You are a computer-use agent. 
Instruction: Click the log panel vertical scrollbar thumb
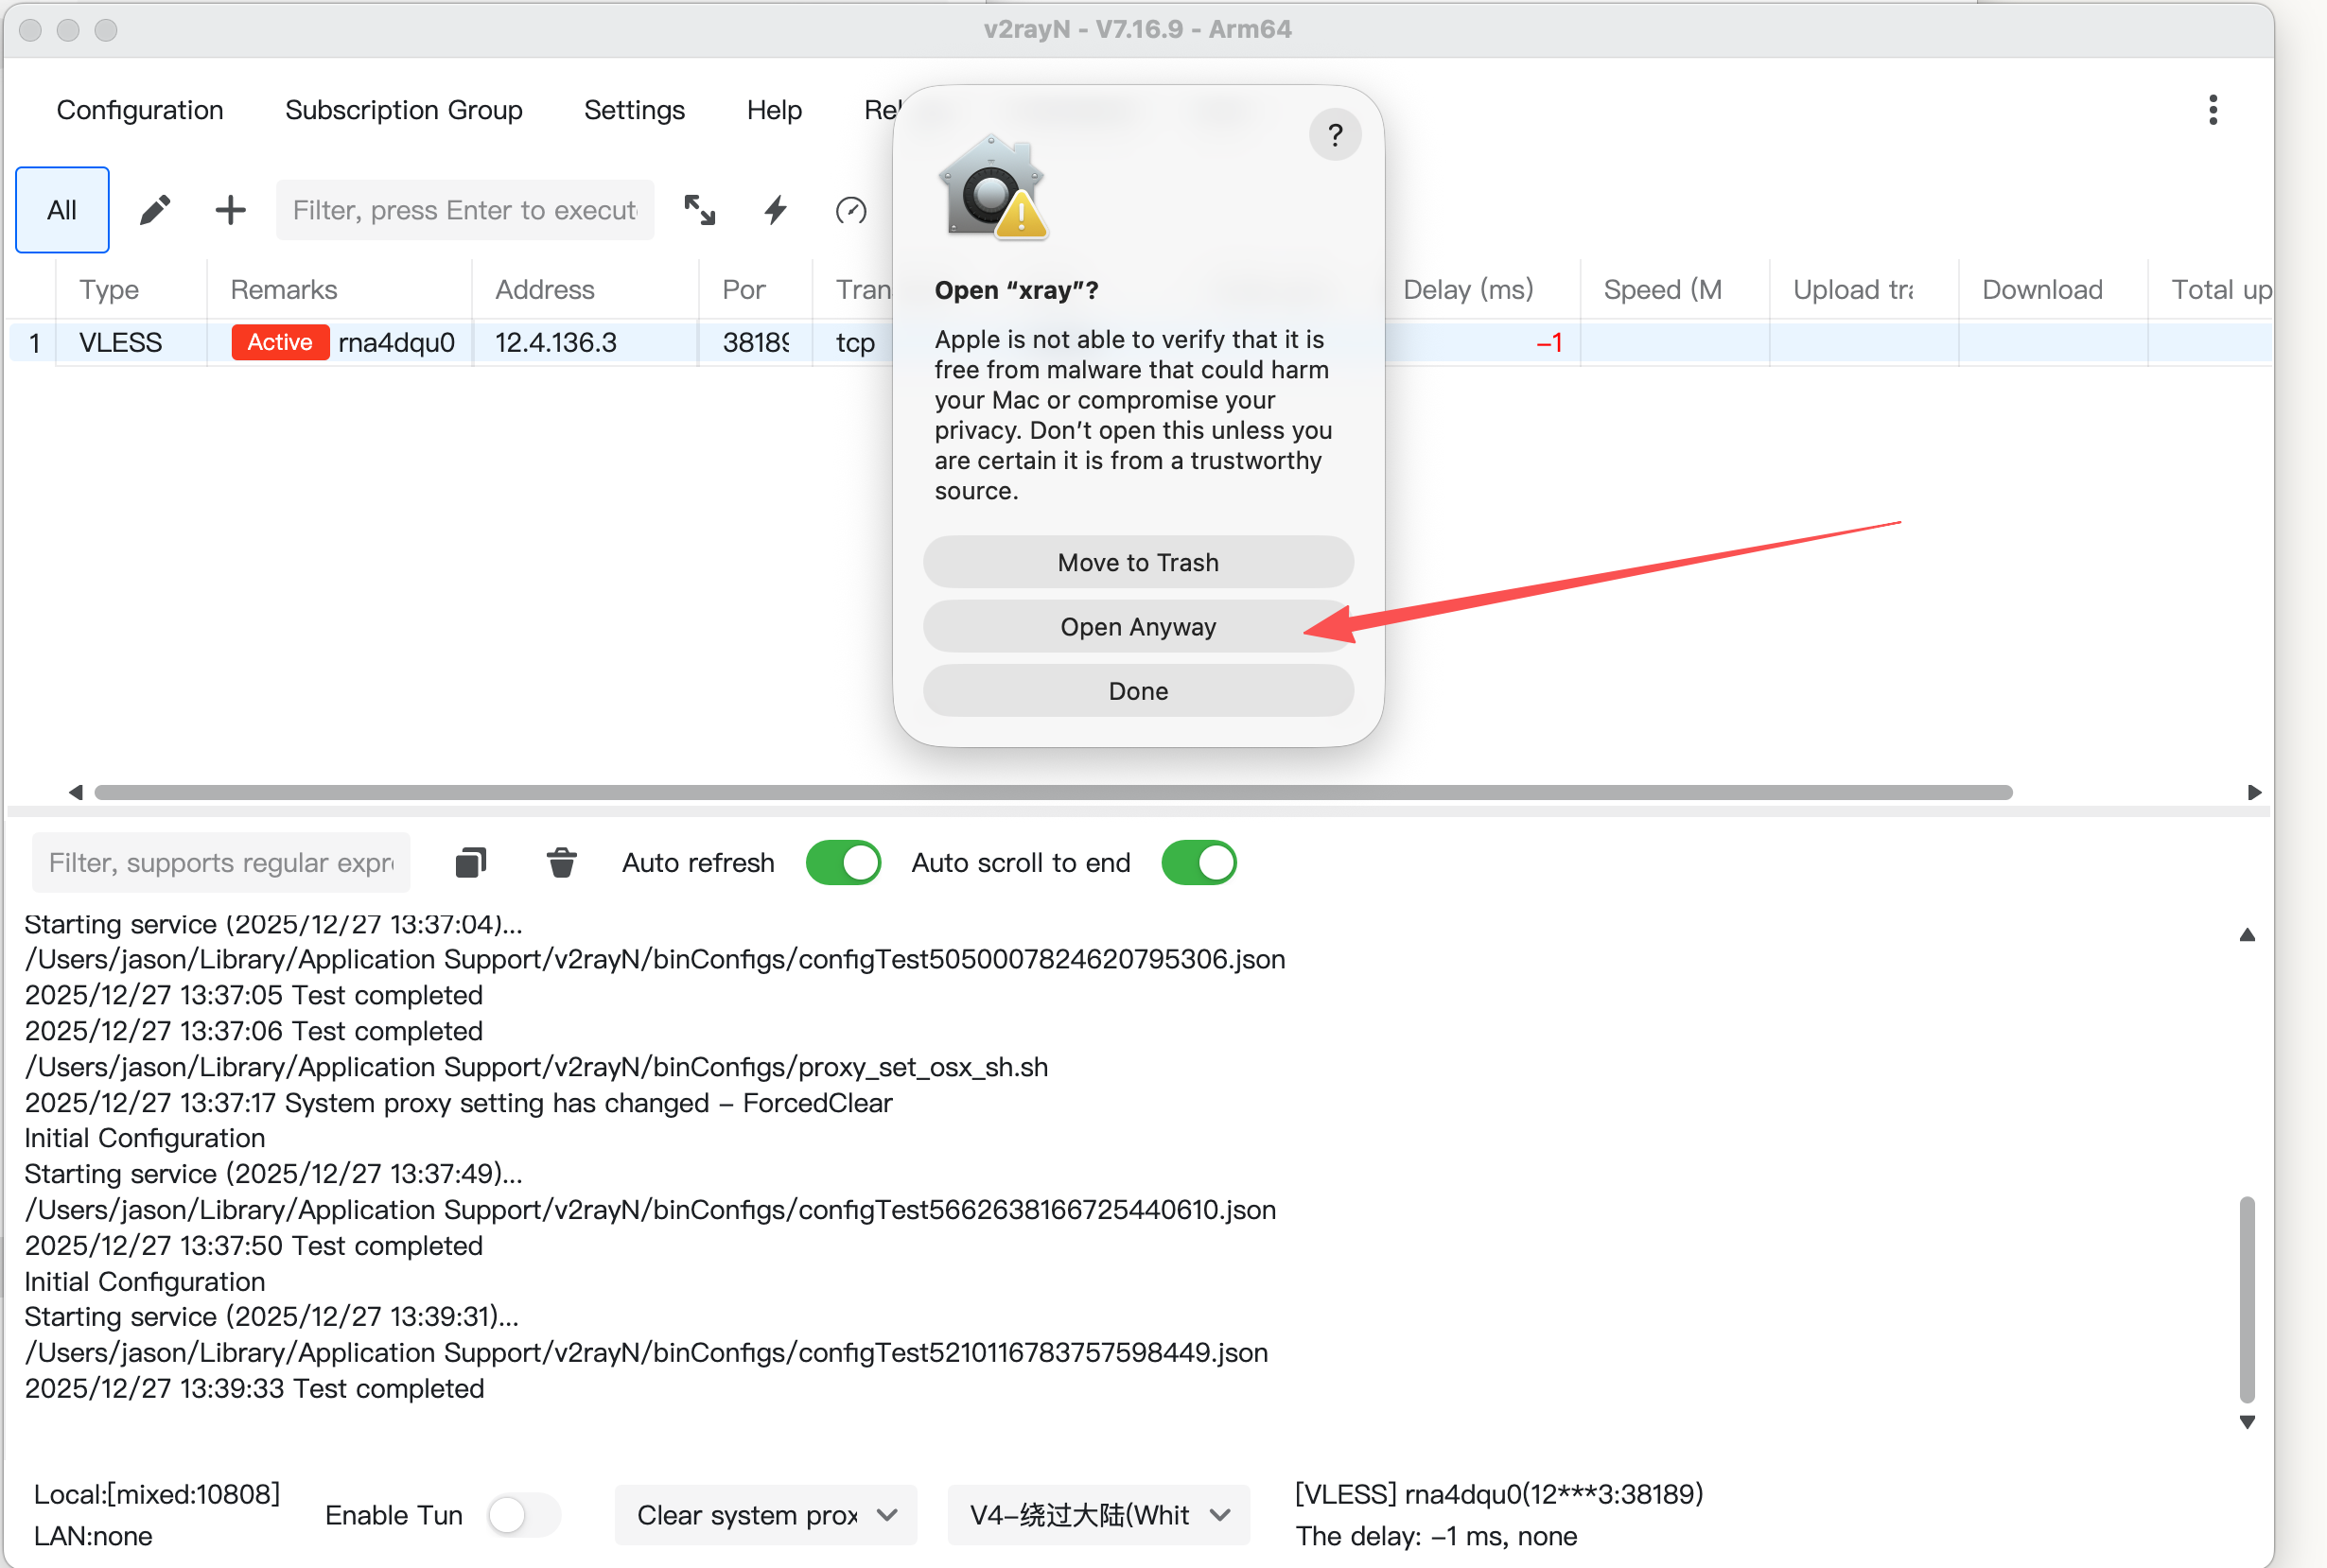tap(2246, 1299)
